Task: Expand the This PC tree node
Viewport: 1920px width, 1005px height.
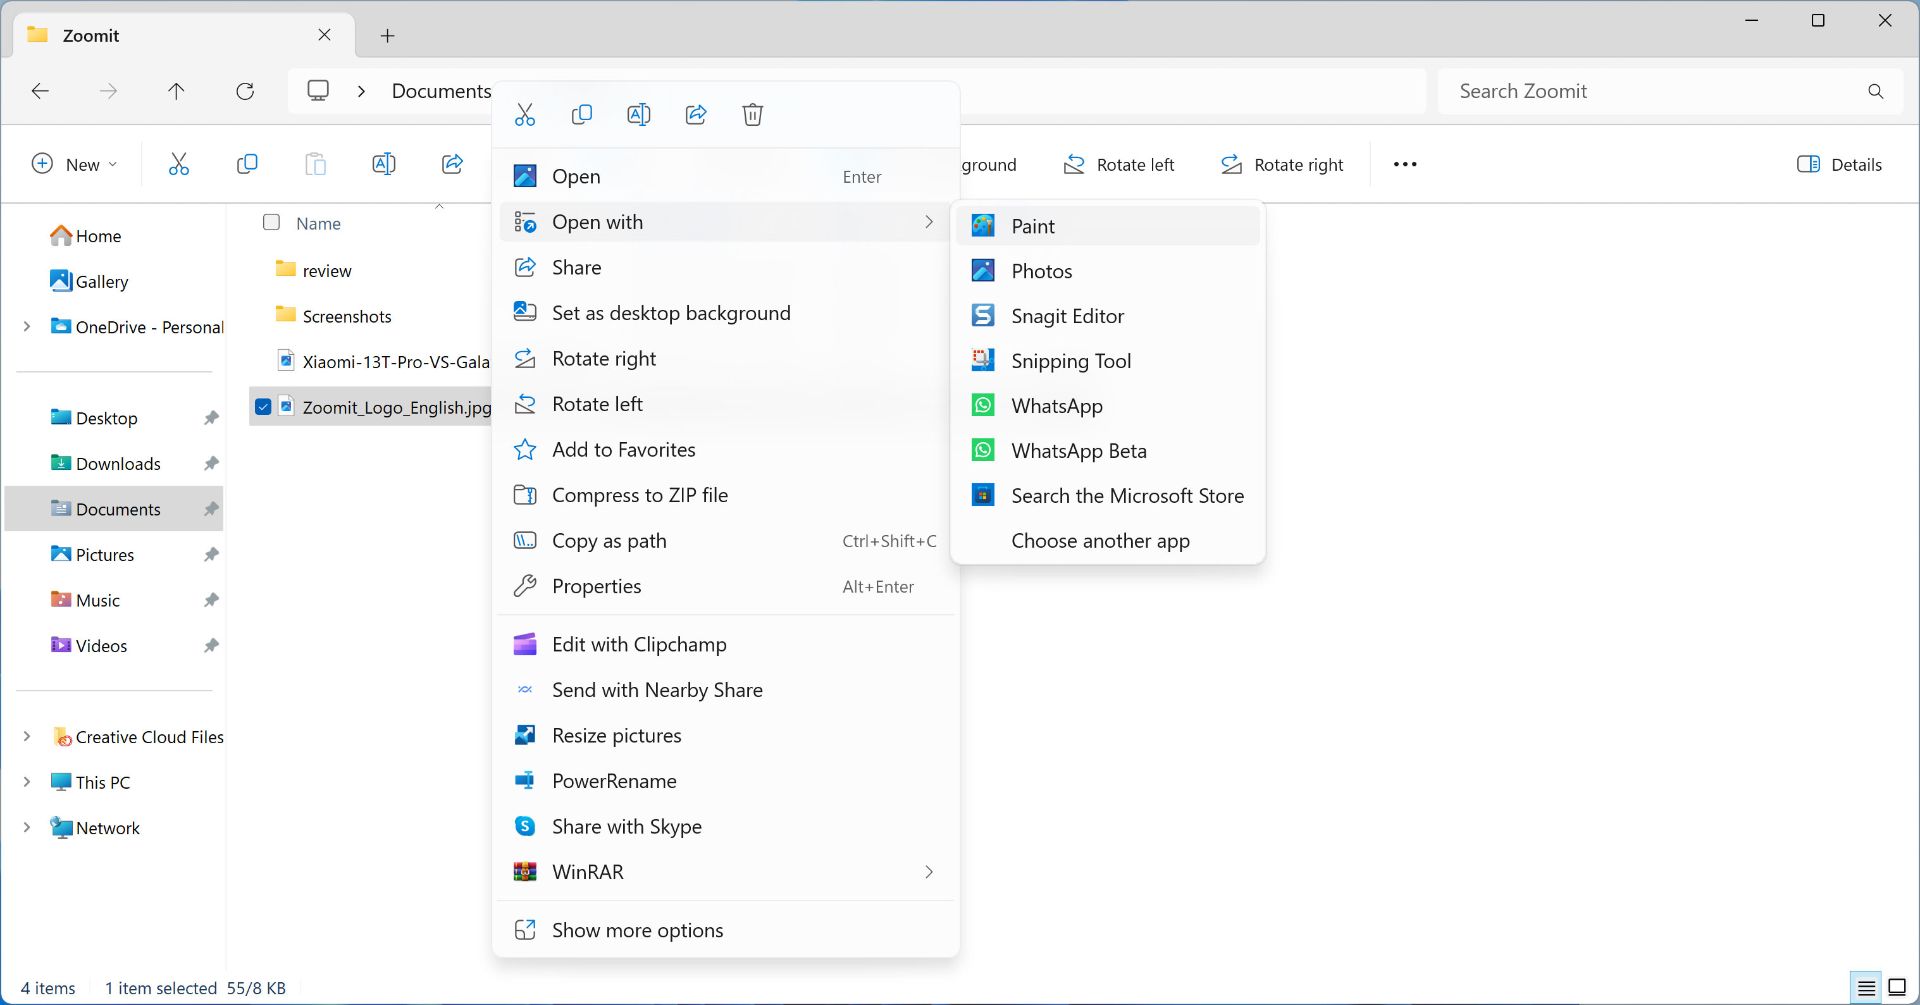Action: pos(27,782)
